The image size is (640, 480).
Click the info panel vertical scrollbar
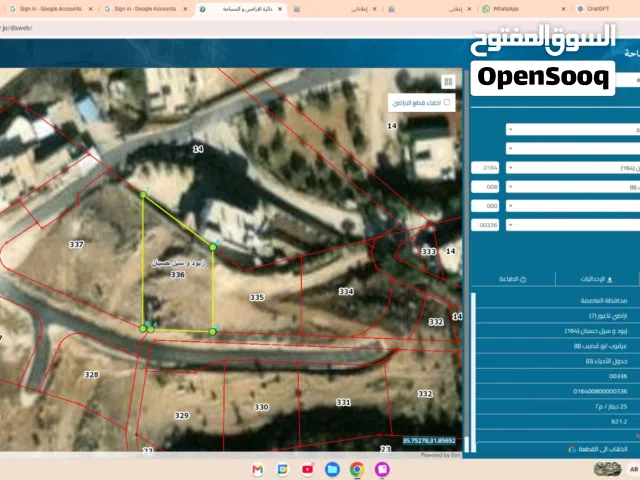click(473, 372)
